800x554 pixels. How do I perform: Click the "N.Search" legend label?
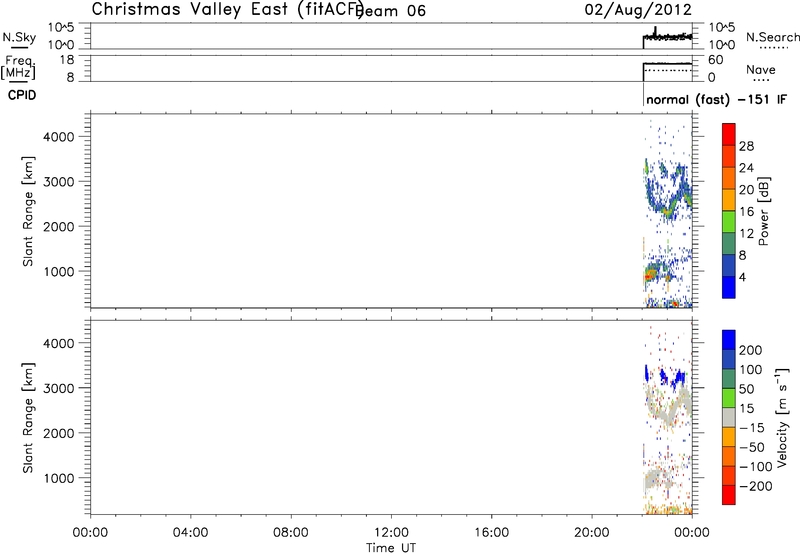(772, 37)
